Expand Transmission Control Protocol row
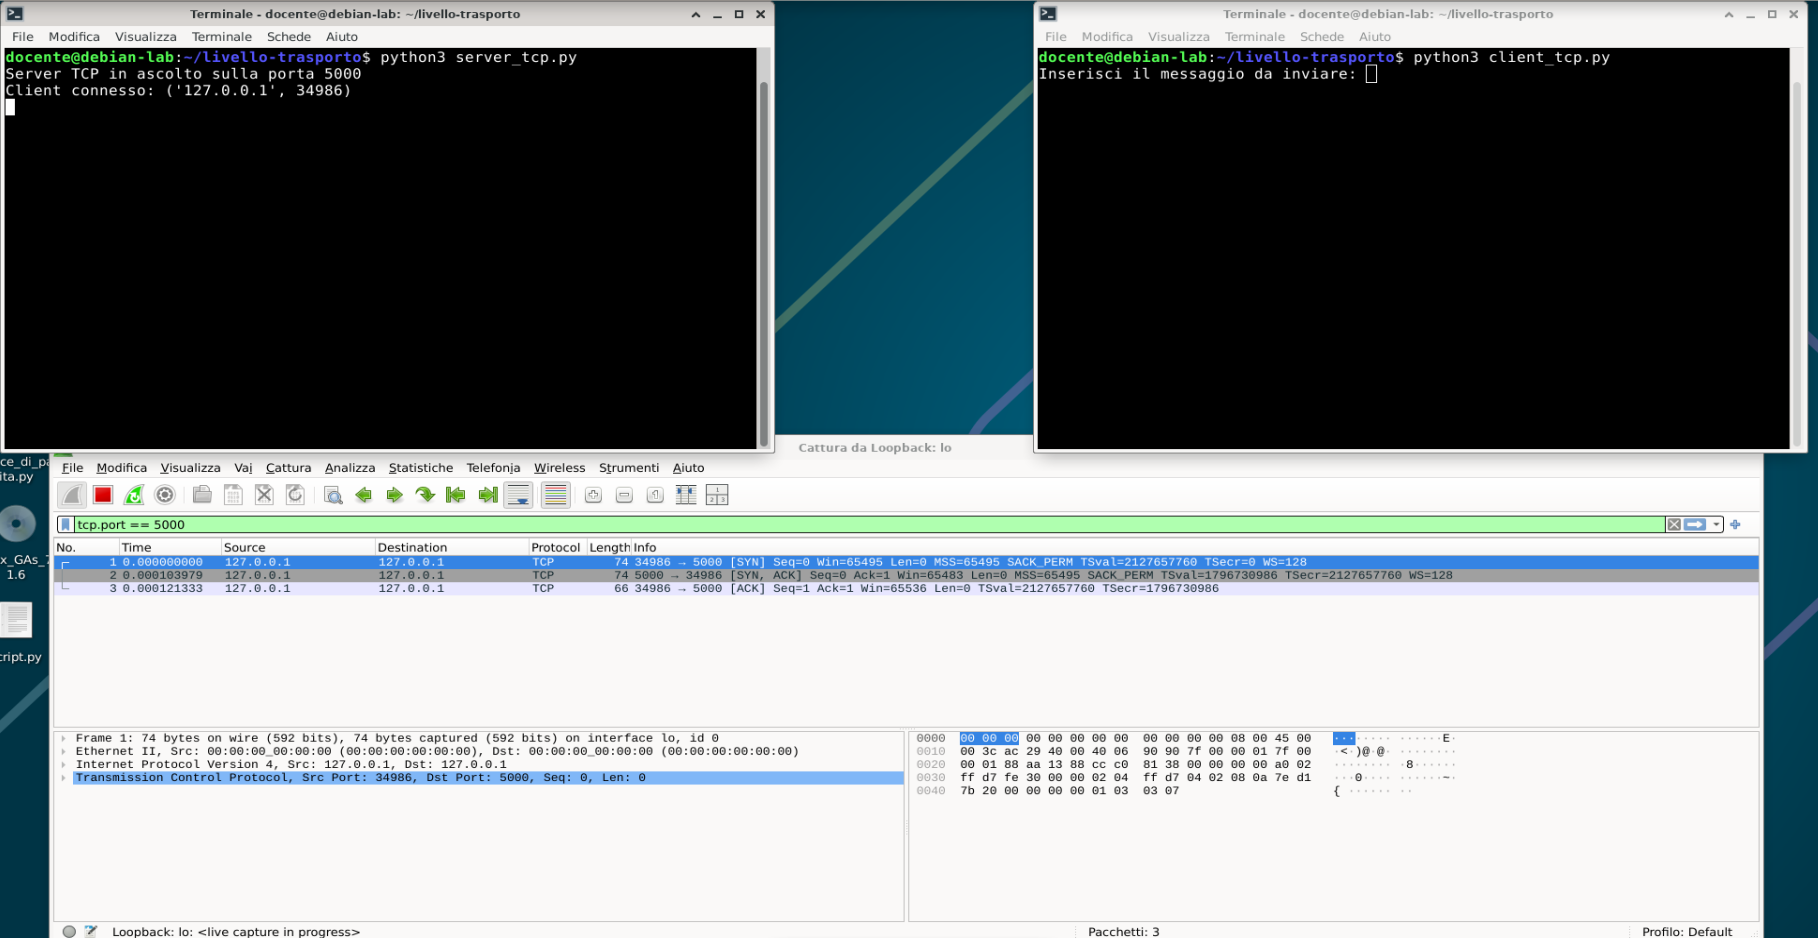This screenshot has height=938, width=1818. [64, 778]
